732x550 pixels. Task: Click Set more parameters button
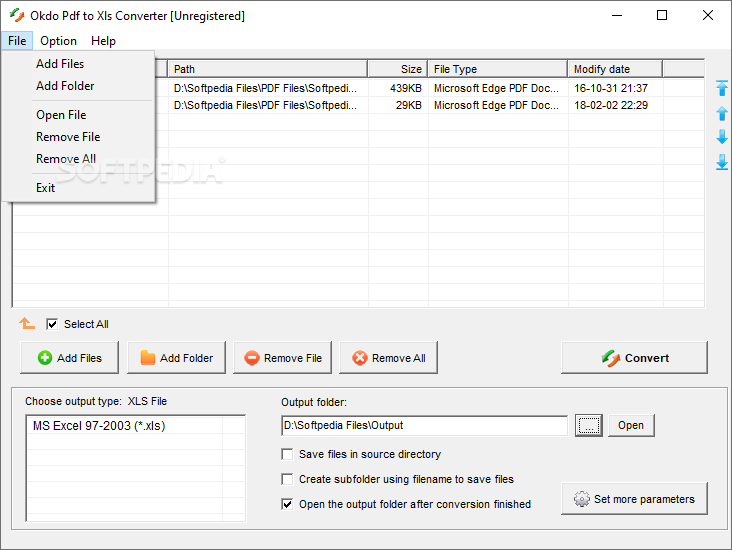click(x=634, y=499)
